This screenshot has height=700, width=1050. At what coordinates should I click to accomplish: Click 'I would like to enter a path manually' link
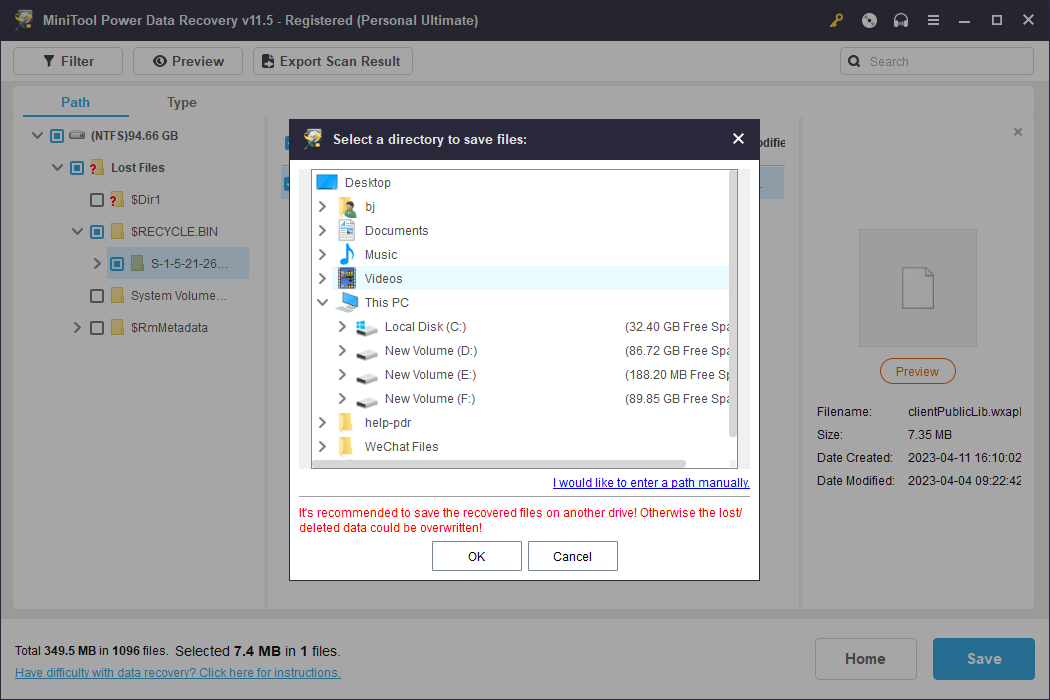point(651,482)
